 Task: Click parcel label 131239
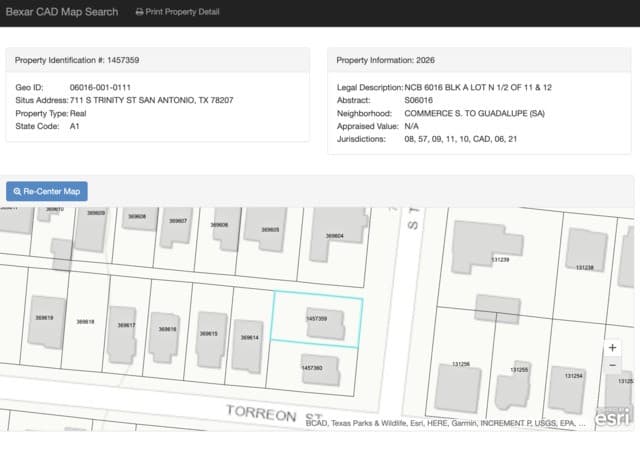pos(500,260)
